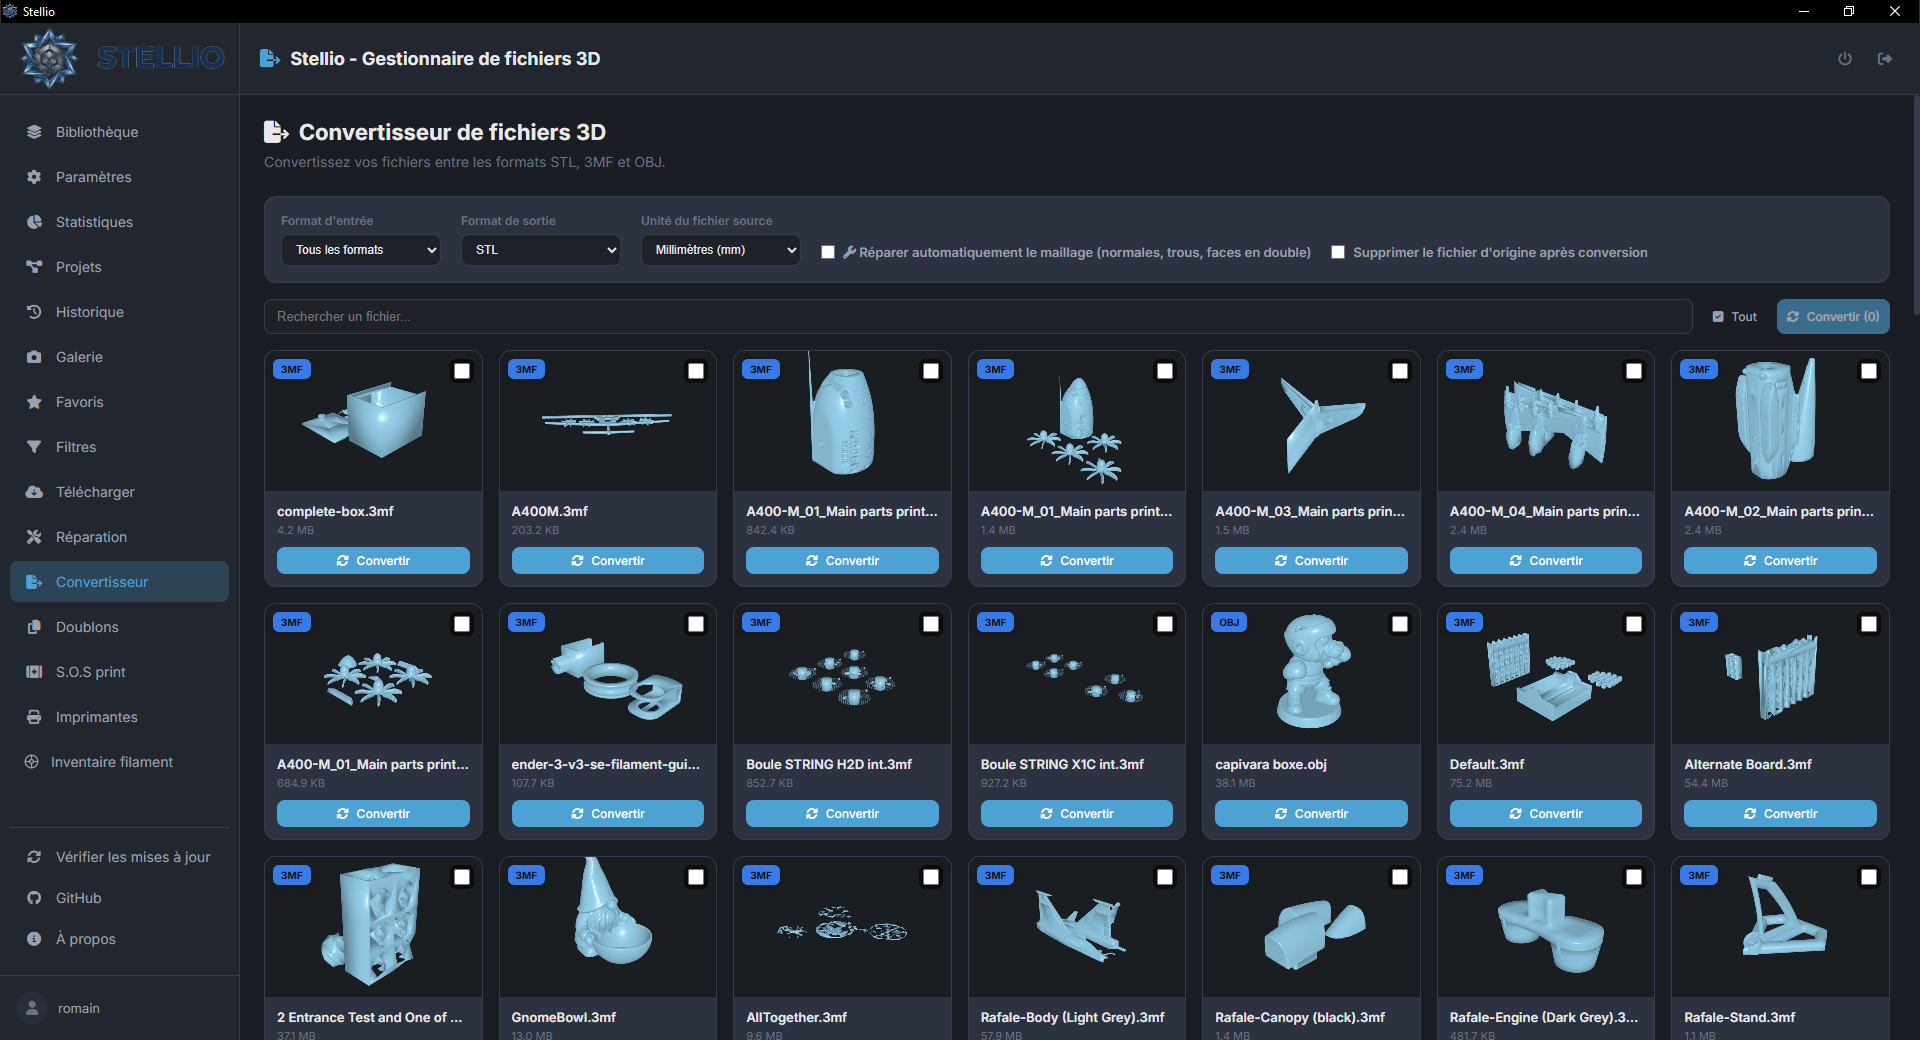Click the AllTogether.3mf file name
Screen dimensions: 1920x1040
point(796,1017)
